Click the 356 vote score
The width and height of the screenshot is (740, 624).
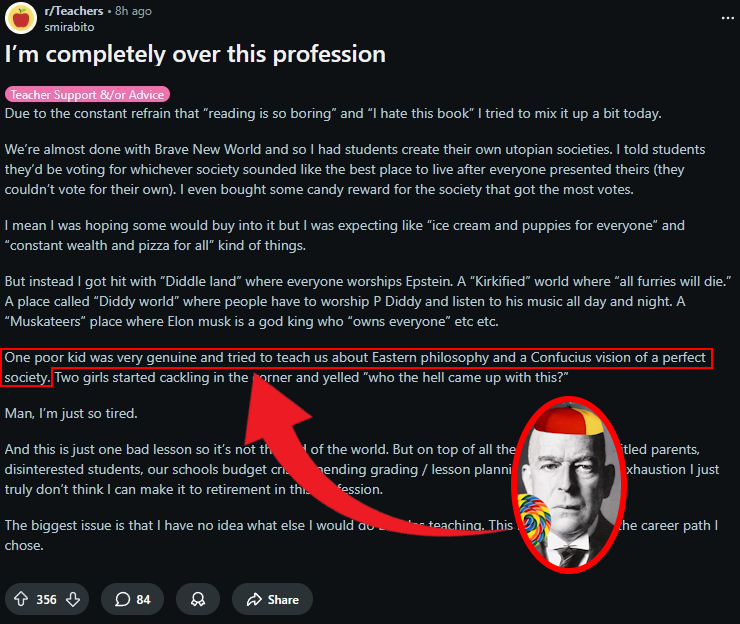coord(46,599)
